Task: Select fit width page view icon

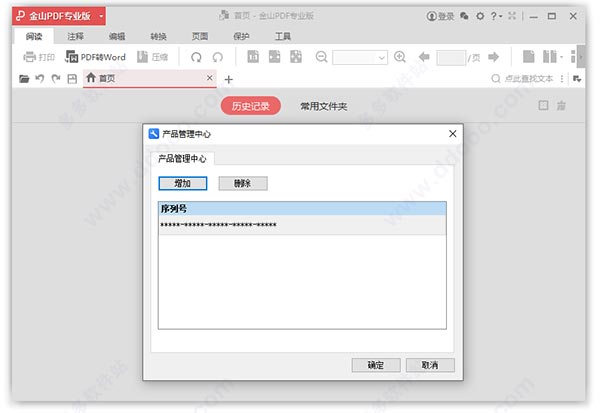Action: [x=274, y=57]
